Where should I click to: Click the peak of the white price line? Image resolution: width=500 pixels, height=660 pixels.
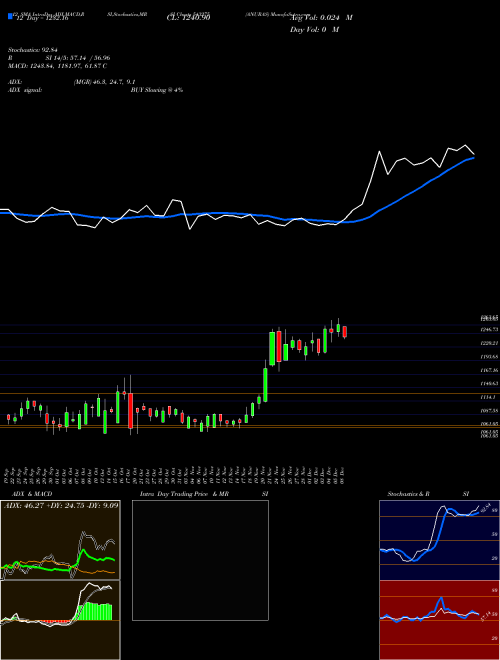[x=465, y=146]
